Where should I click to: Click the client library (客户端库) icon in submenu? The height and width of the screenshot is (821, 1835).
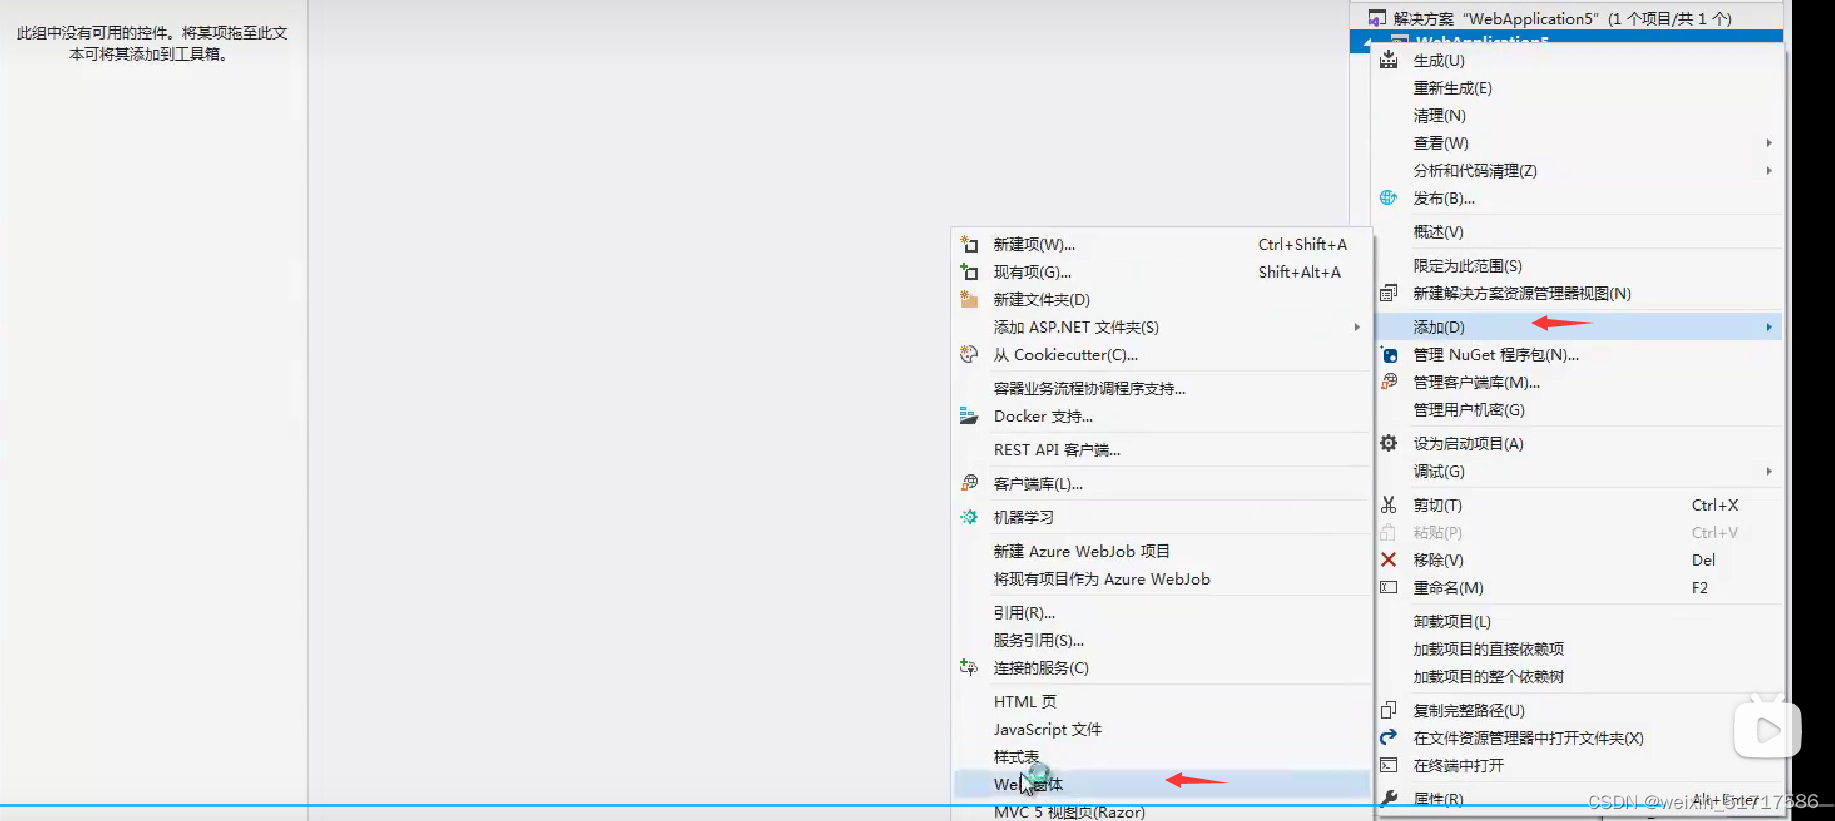point(968,483)
